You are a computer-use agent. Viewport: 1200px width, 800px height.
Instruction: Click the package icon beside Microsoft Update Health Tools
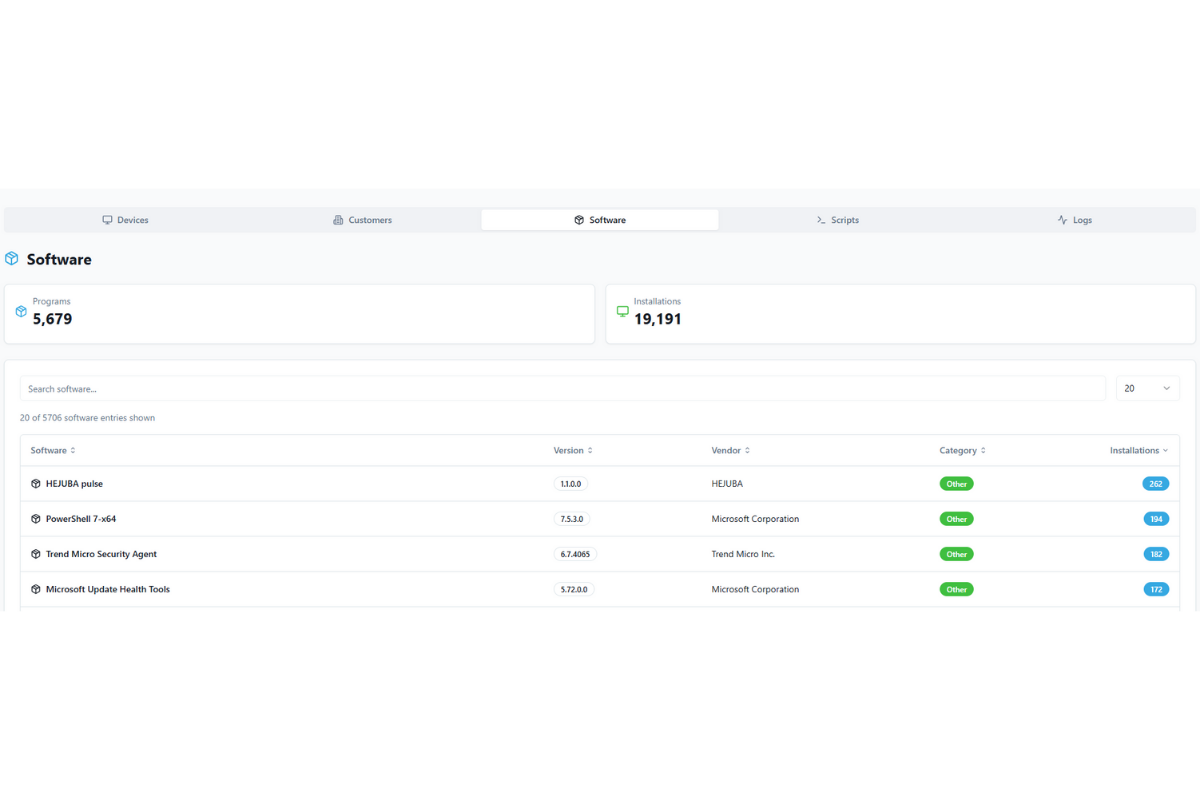tap(36, 590)
